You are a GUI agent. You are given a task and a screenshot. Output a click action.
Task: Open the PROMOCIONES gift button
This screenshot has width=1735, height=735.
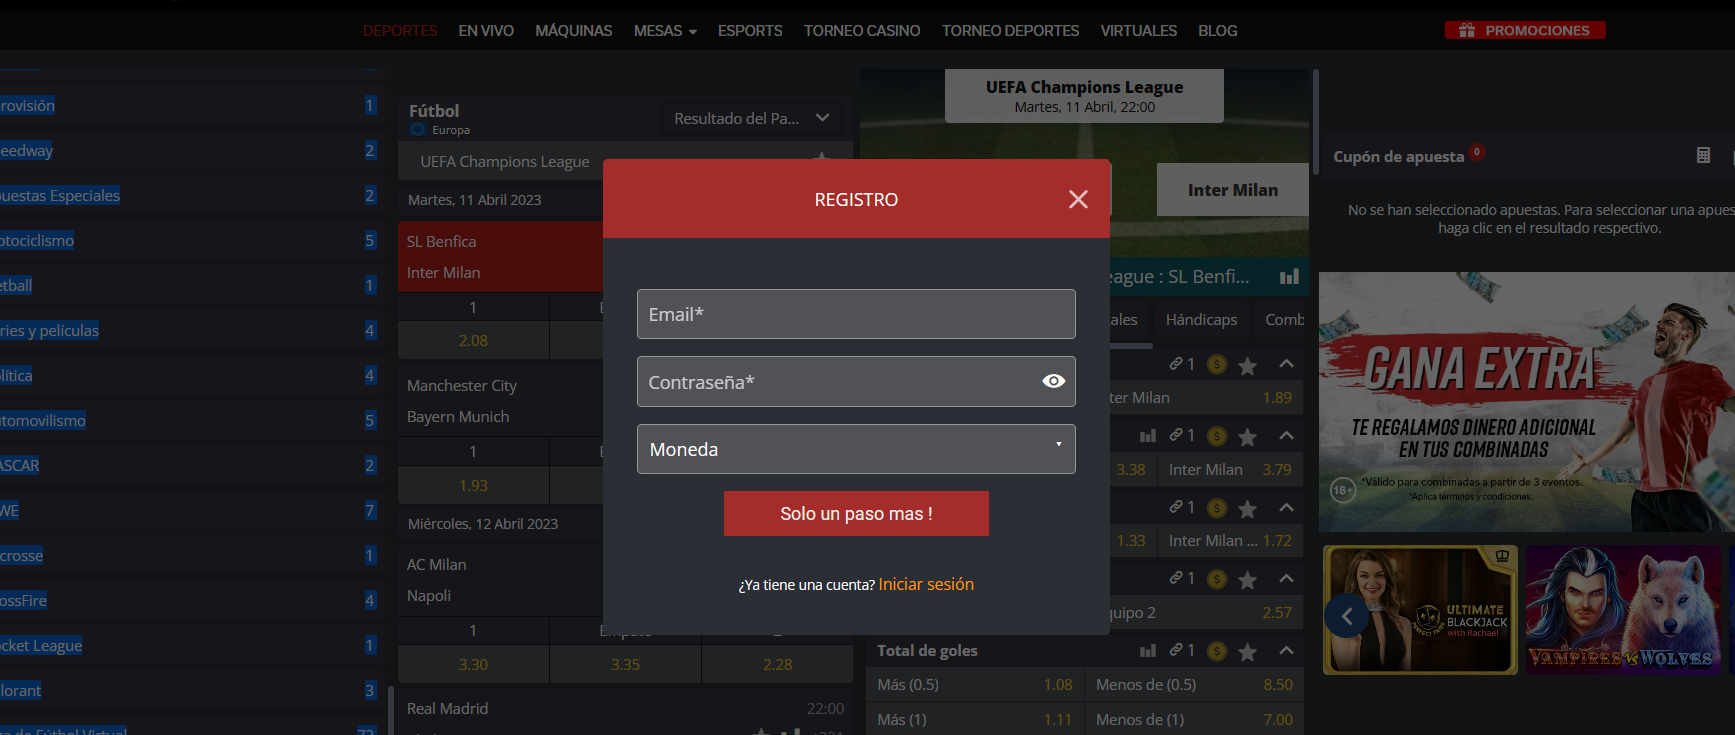click(x=1524, y=30)
